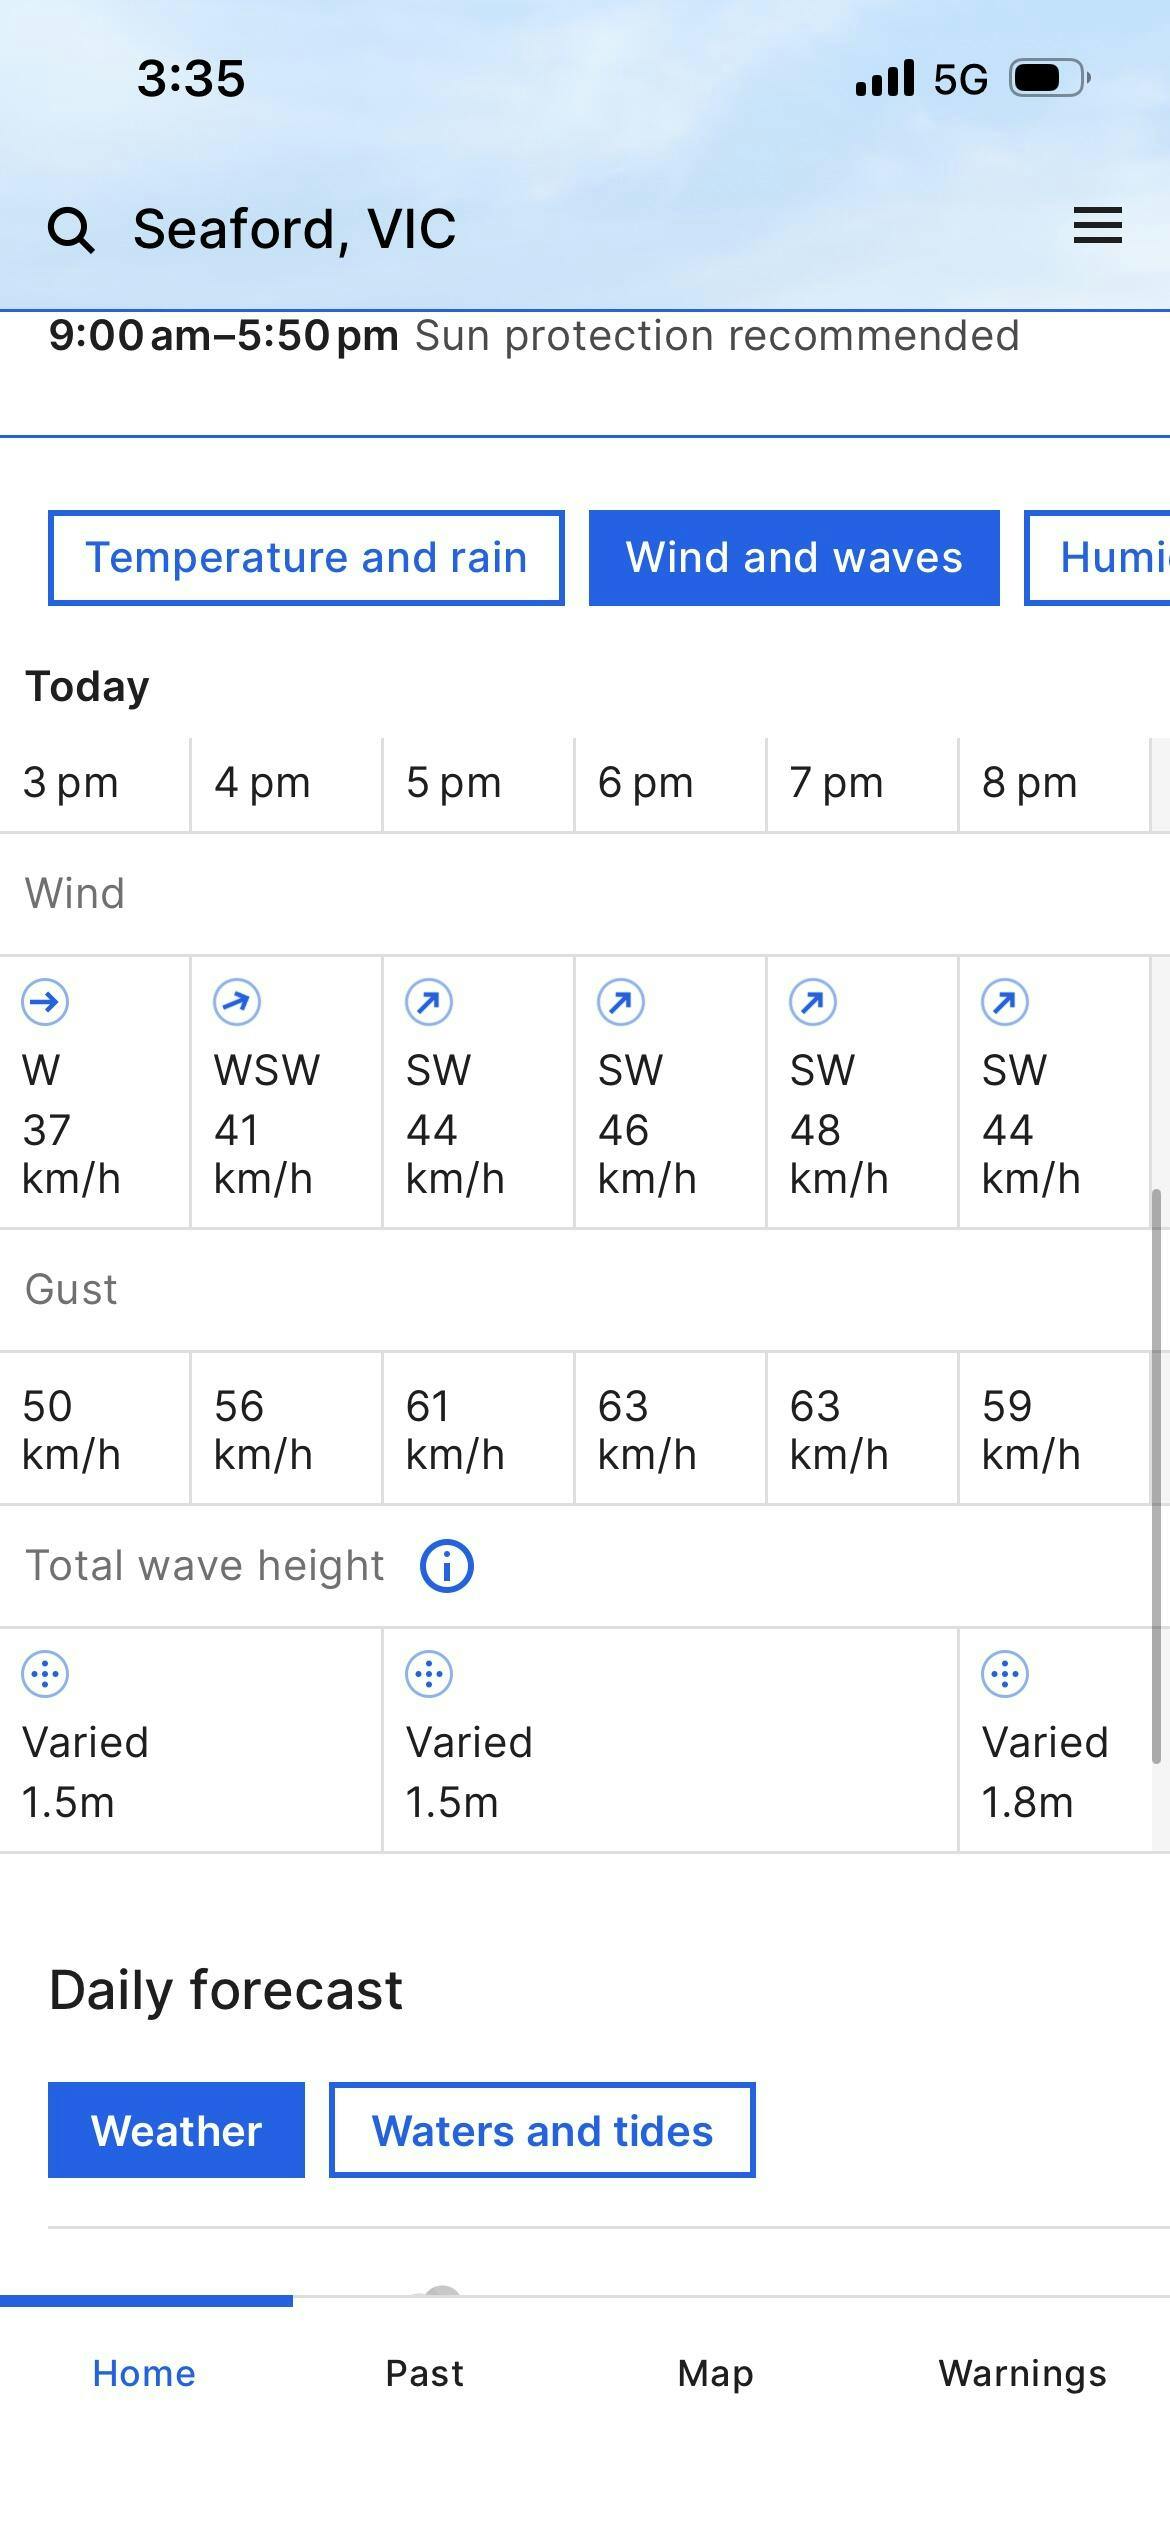Tap the Seaford, VIC location field
This screenshot has height=2532, width=1170.
tap(295, 229)
